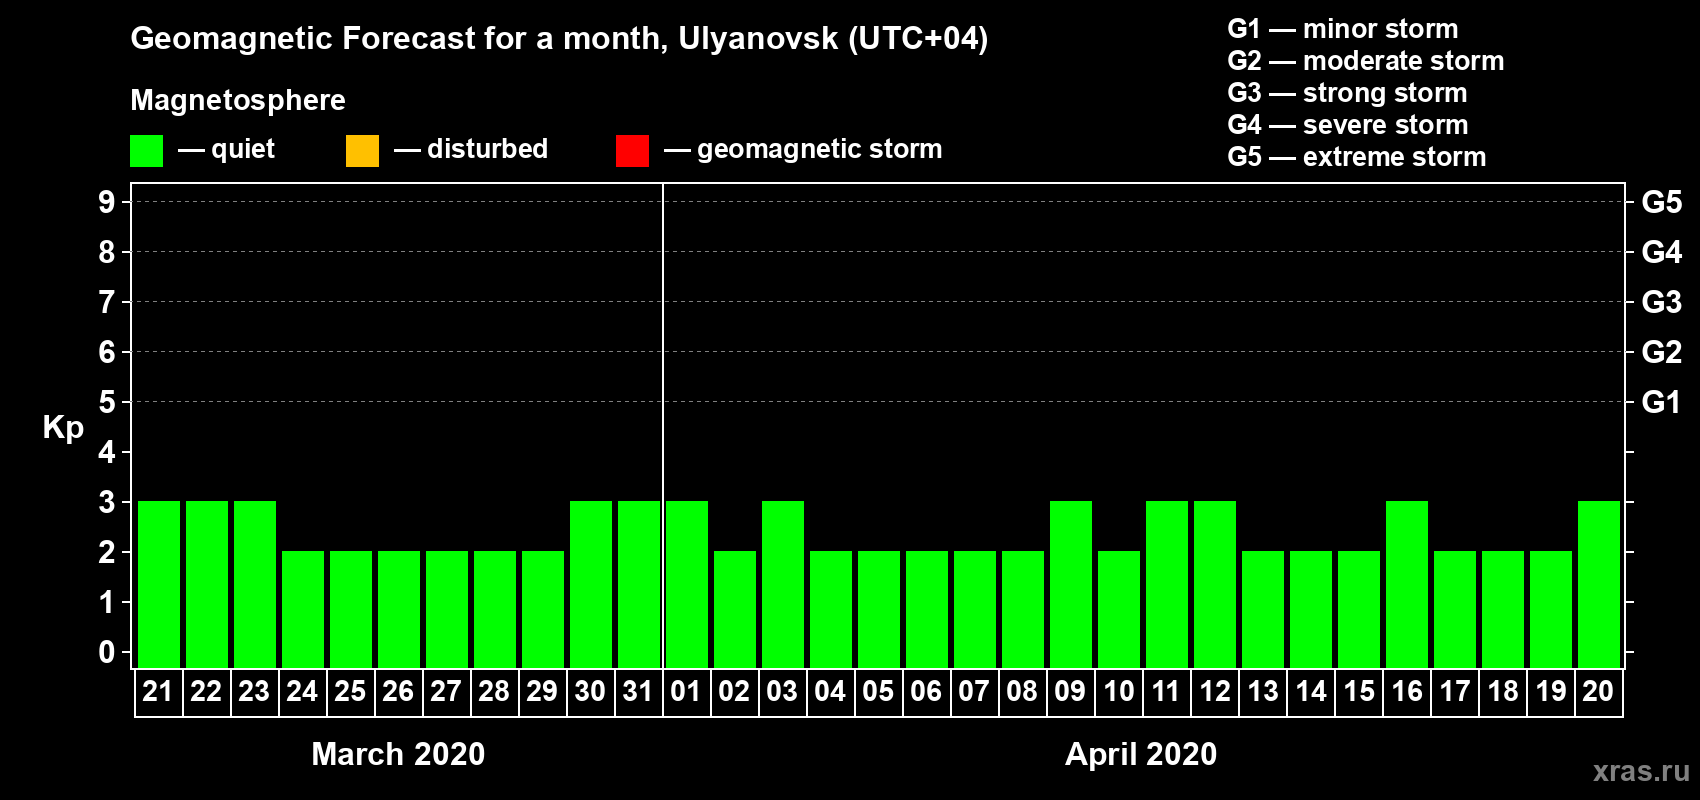The image size is (1700, 800).
Task: Click the date cell 10 in April
Action: [x=1119, y=692]
